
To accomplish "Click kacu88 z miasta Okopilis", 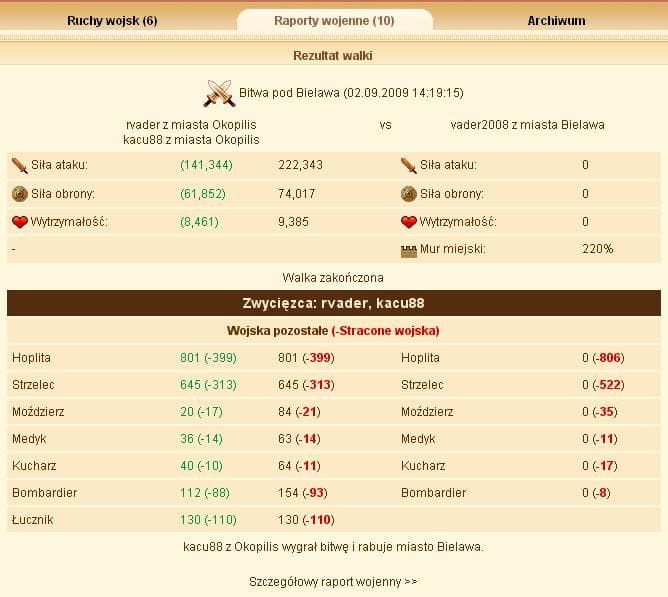I will tap(191, 140).
